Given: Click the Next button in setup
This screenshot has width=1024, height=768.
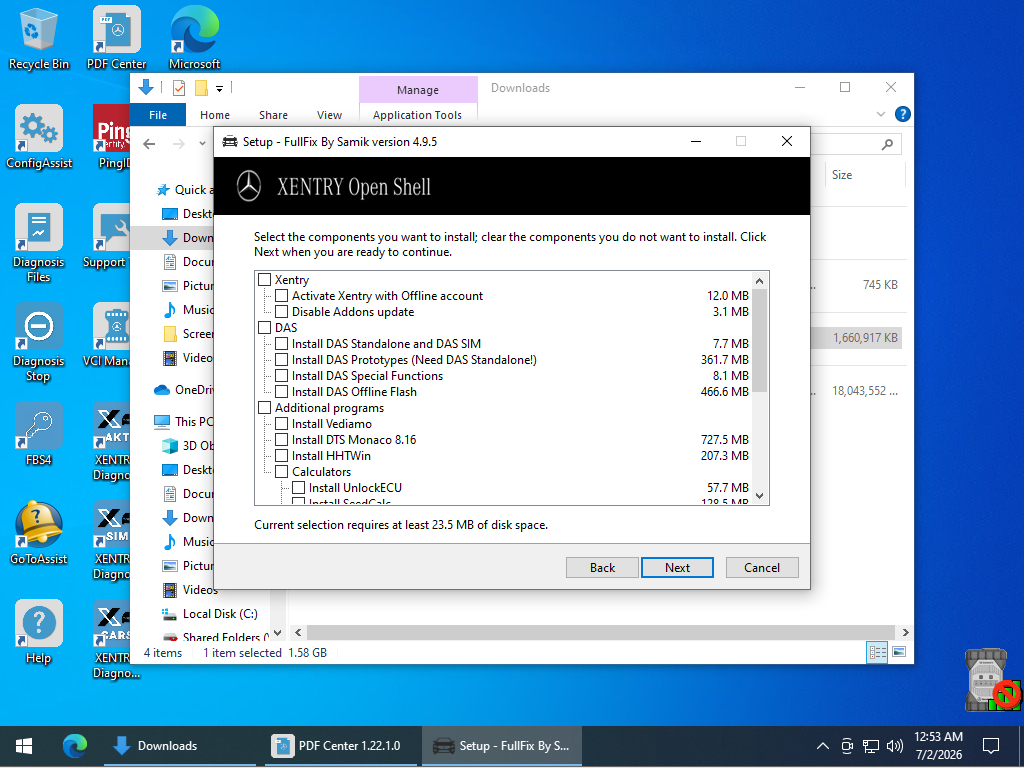Looking at the screenshot, I should [677, 568].
